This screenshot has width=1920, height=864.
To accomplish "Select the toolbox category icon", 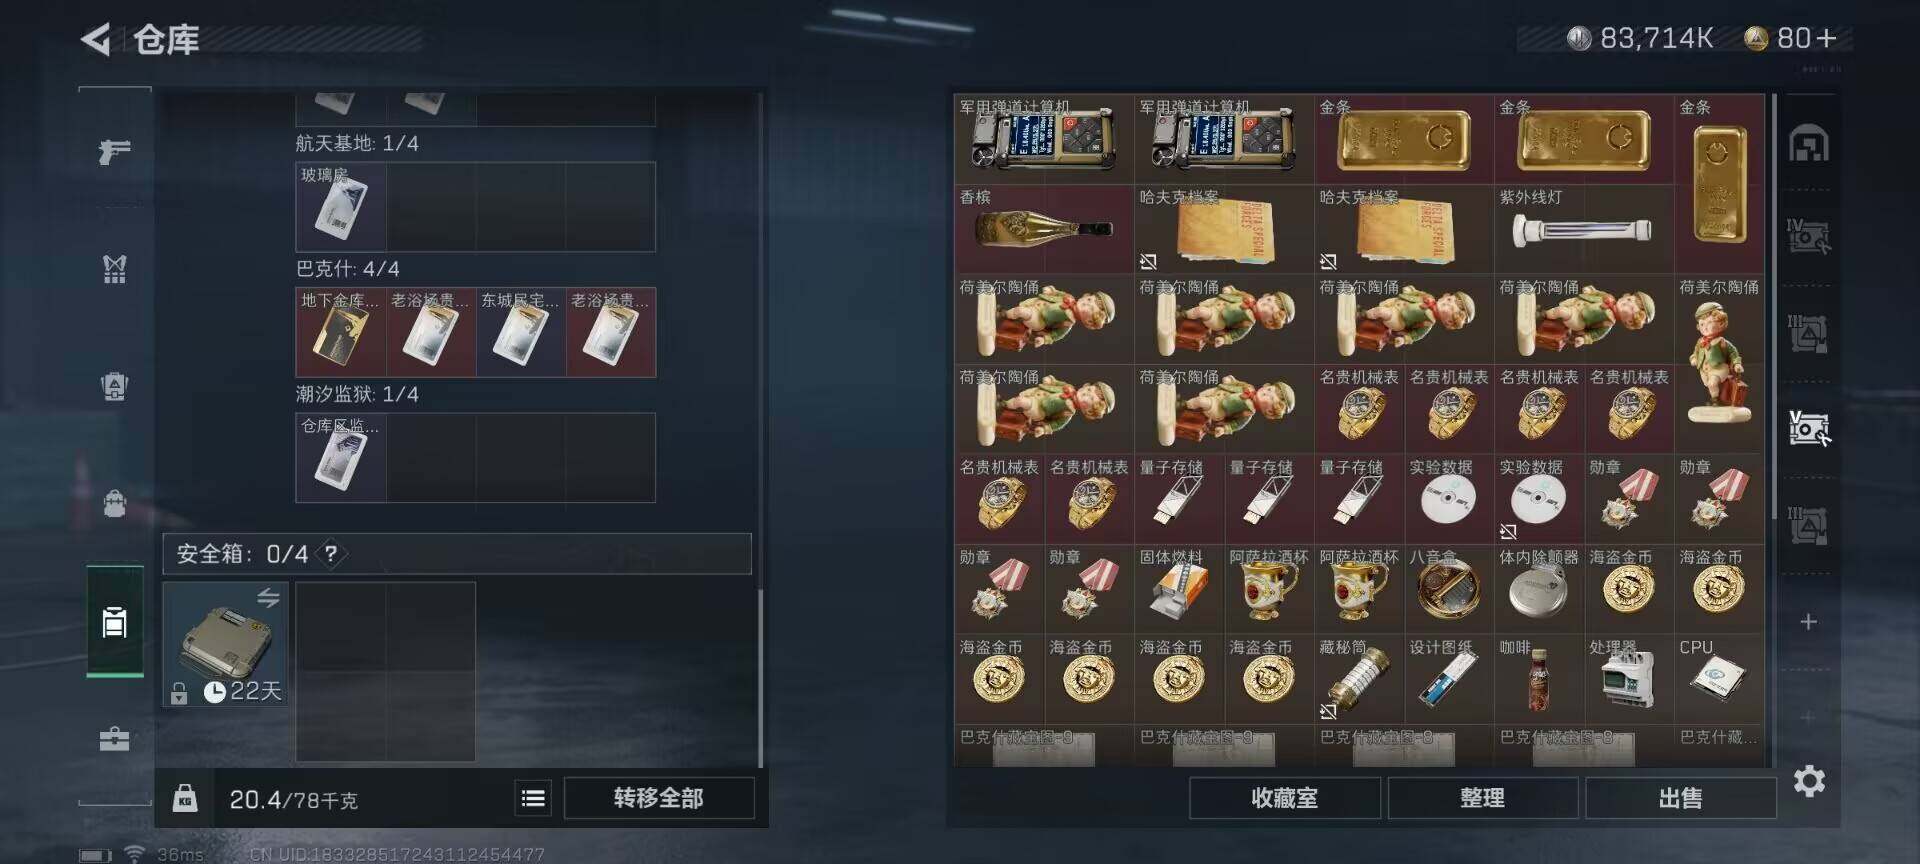I will [114, 739].
